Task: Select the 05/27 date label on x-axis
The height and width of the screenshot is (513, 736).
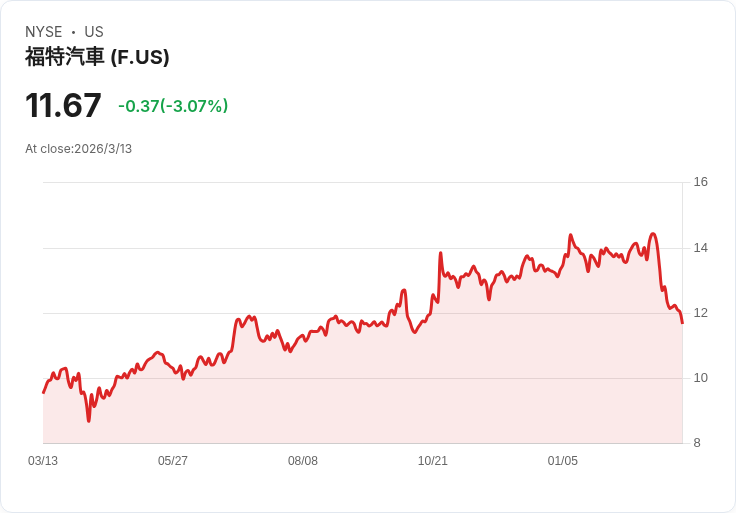Action: pyautogui.click(x=173, y=461)
